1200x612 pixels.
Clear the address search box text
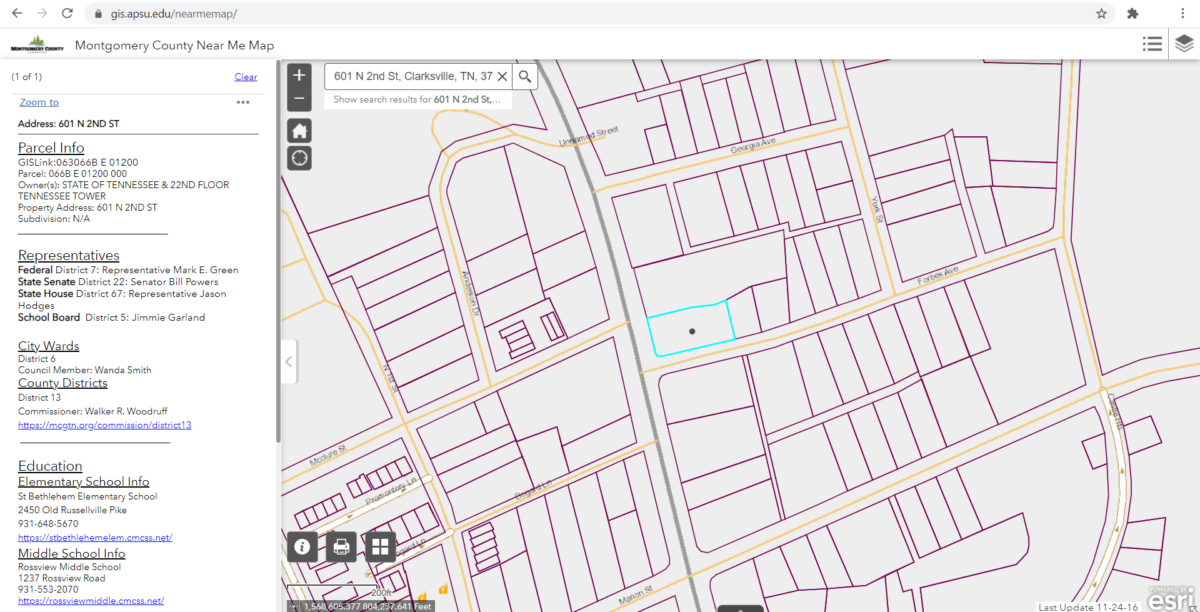coord(502,77)
